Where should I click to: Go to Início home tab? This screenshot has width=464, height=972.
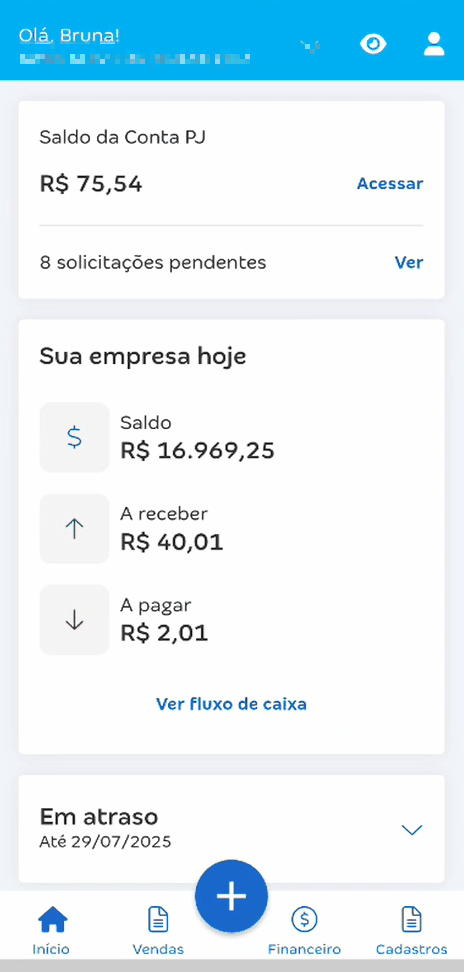pos(52,930)
